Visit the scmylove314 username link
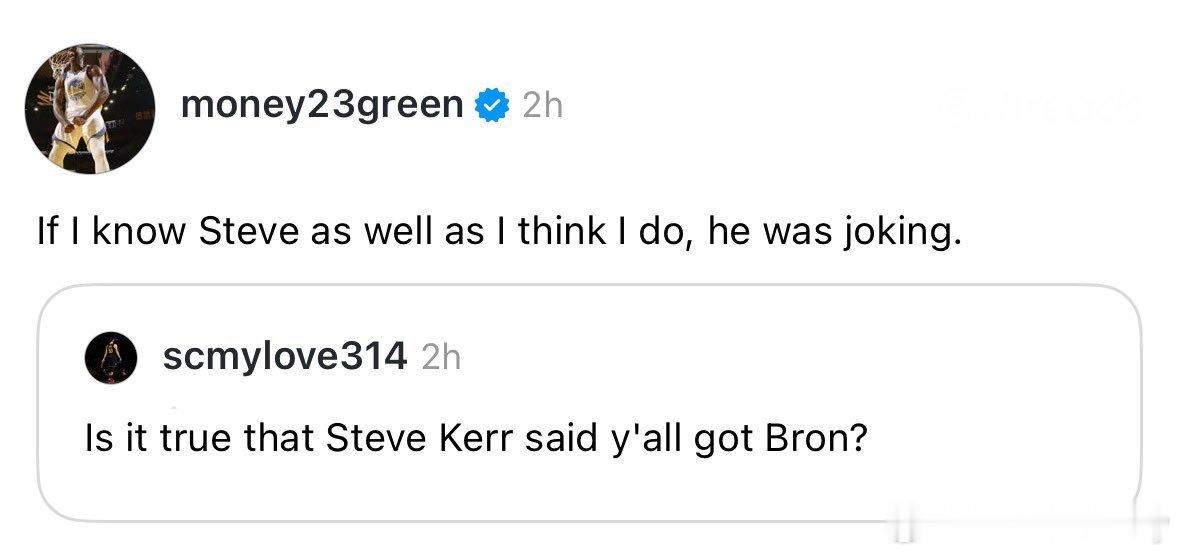This screenshot has width=1179, height=555. pyautogui.click(x=285, y=356)
